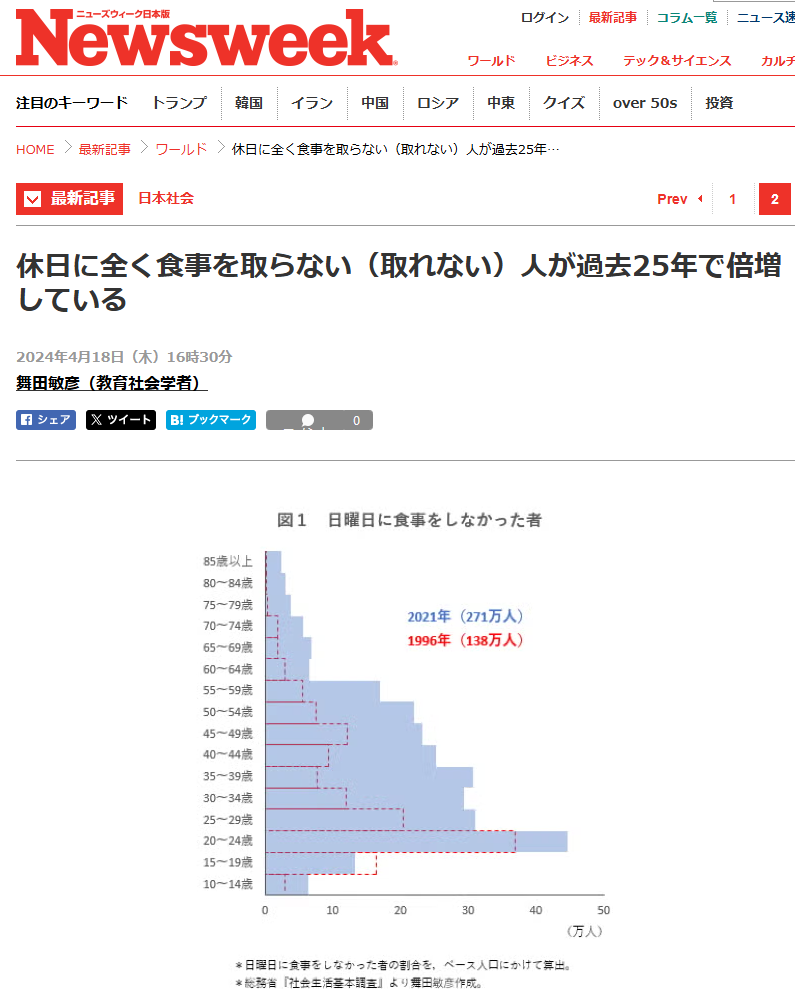Select page 2 in the pagination
795x989 pixels.
pos(774,199)
